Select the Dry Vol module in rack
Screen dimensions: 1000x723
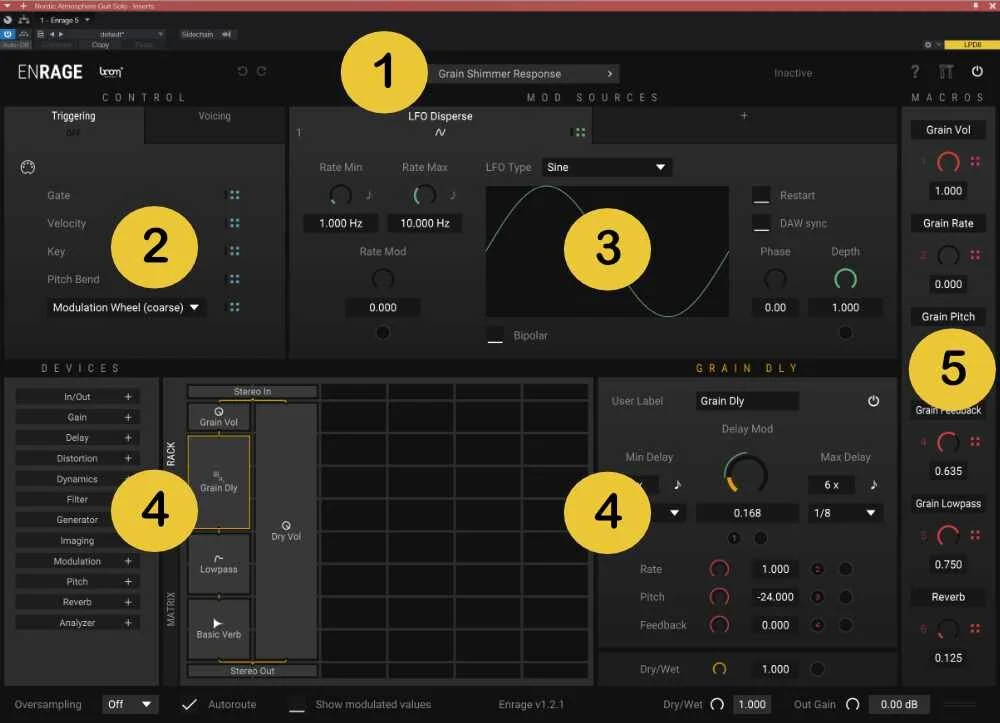[286, 531]
